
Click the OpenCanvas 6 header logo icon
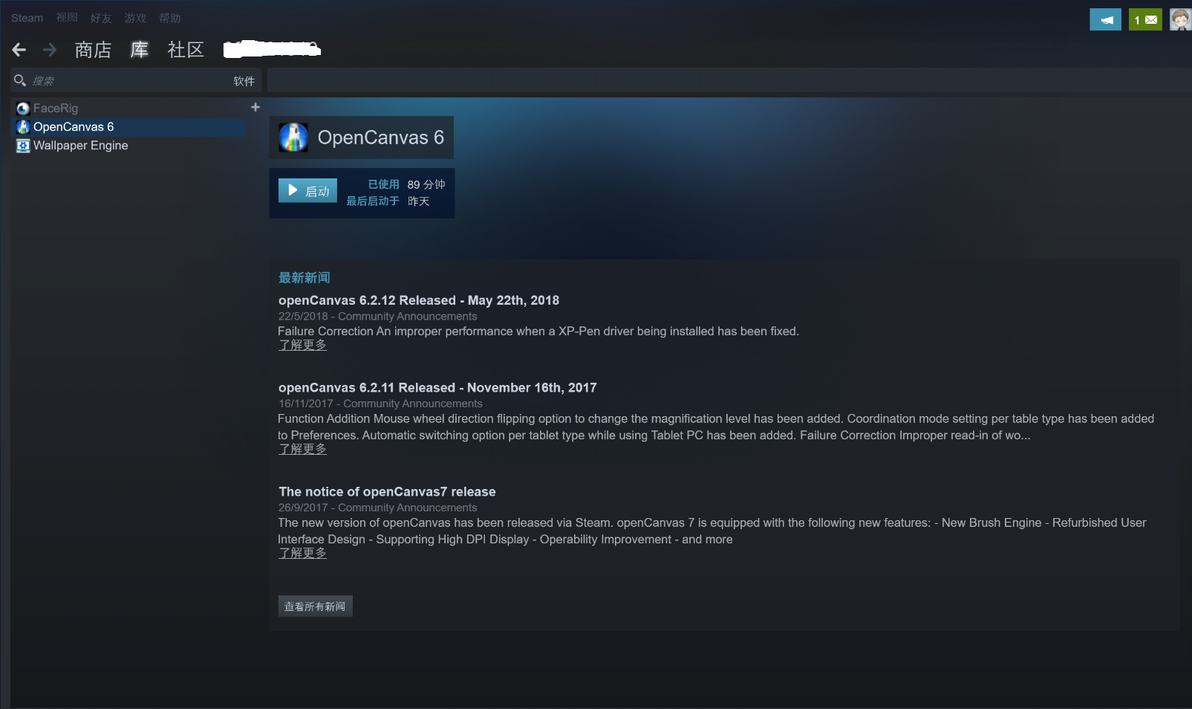[x=293, y=138]
